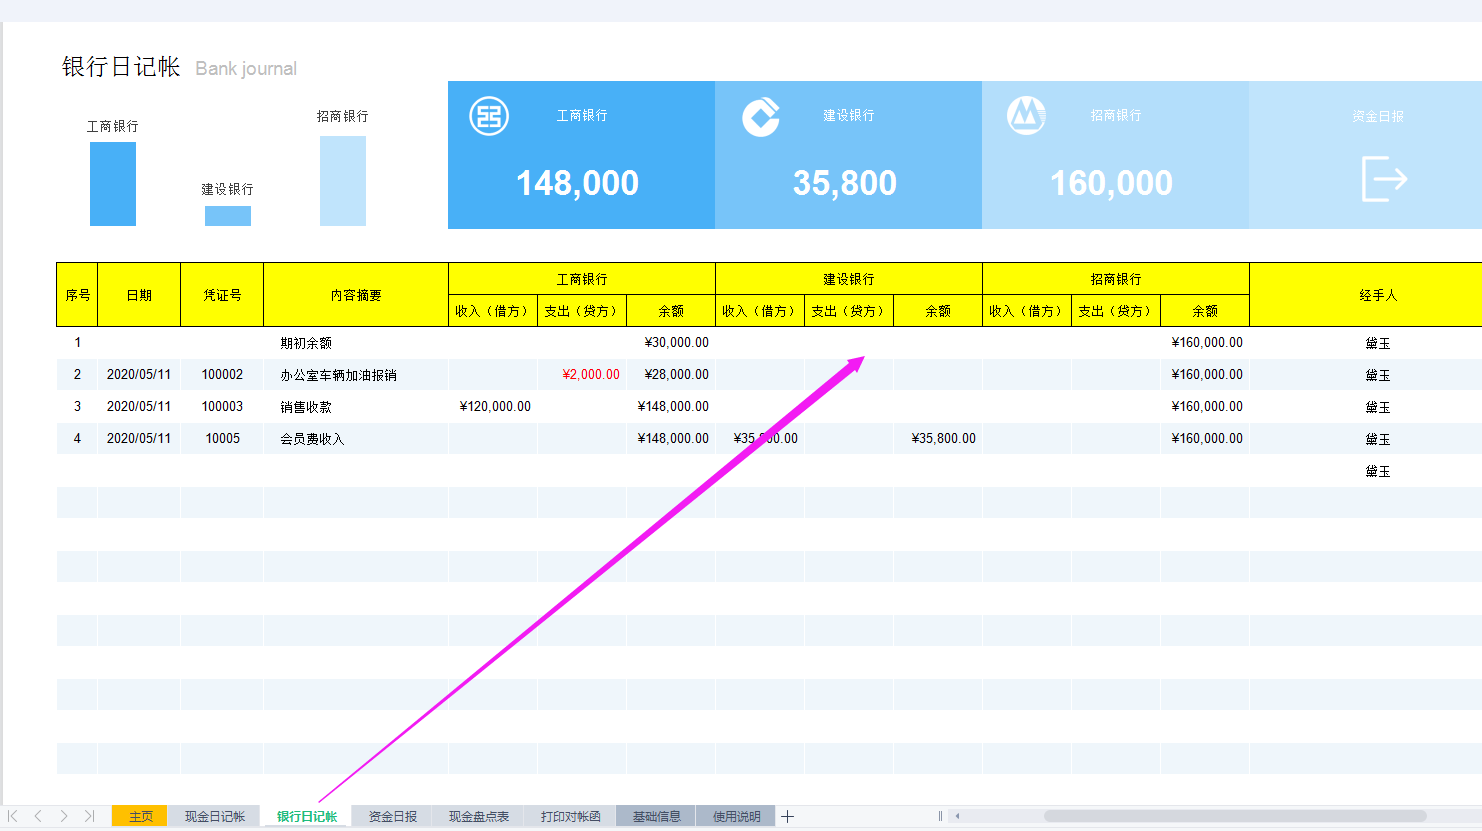Go to the last sheet arrow

pyautogui.click(x=89, y=816)
